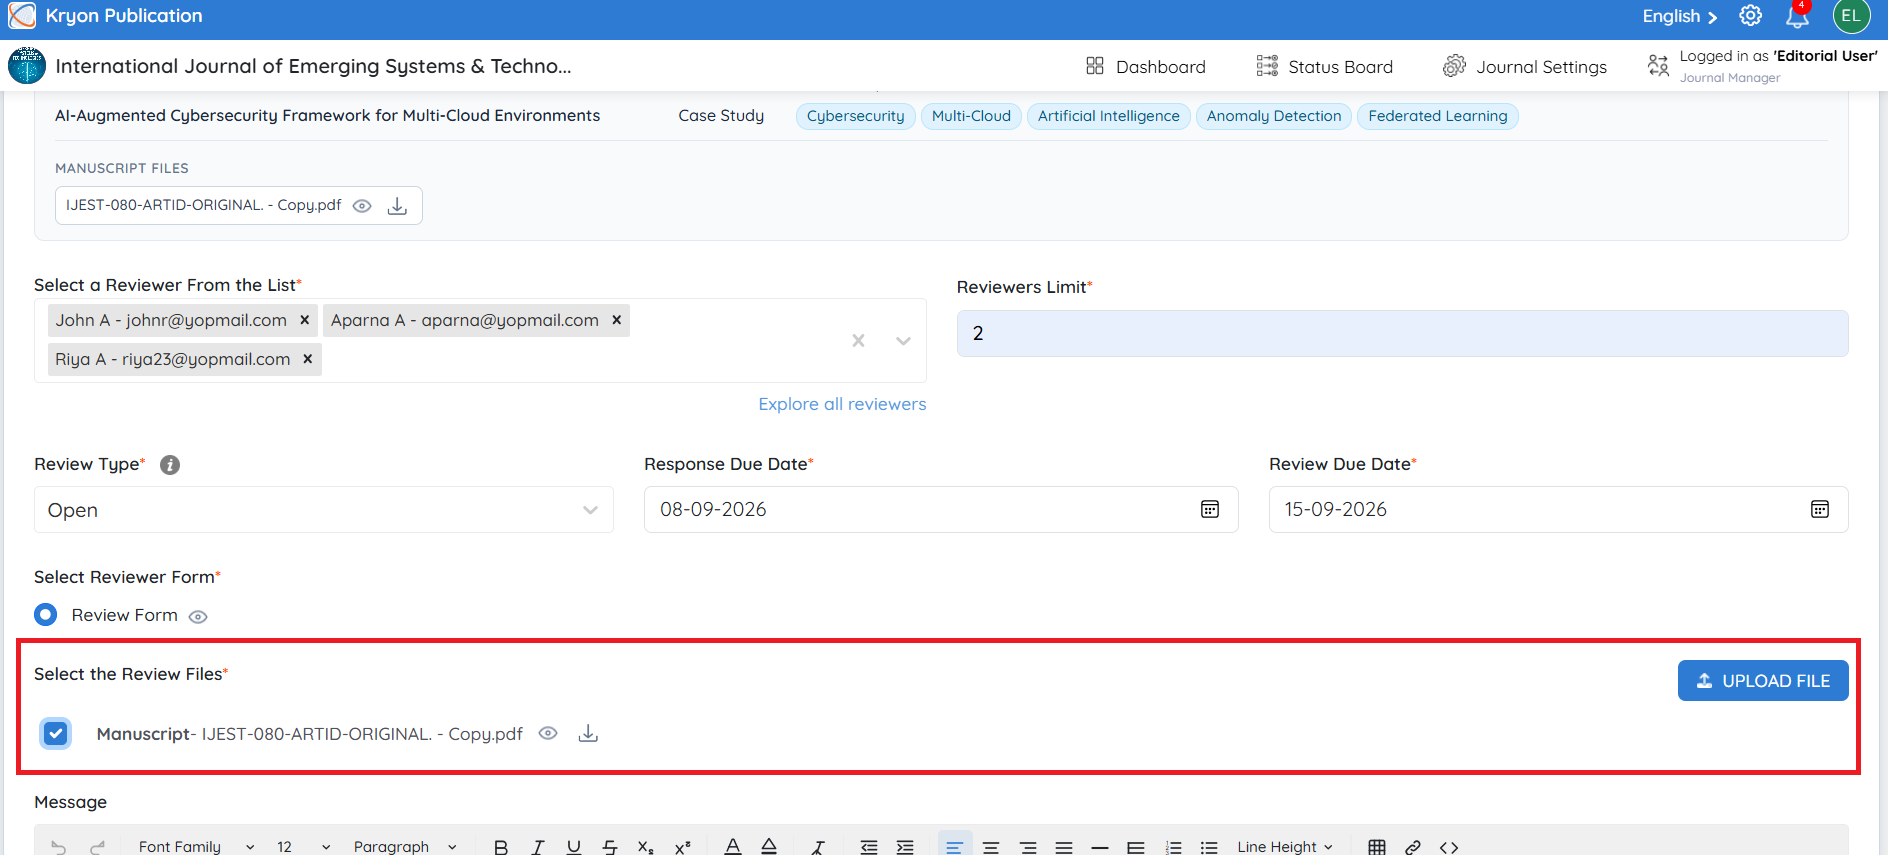Open the Status Board
Viewport: 1888px width, 855px height.
click(1325, 66)
